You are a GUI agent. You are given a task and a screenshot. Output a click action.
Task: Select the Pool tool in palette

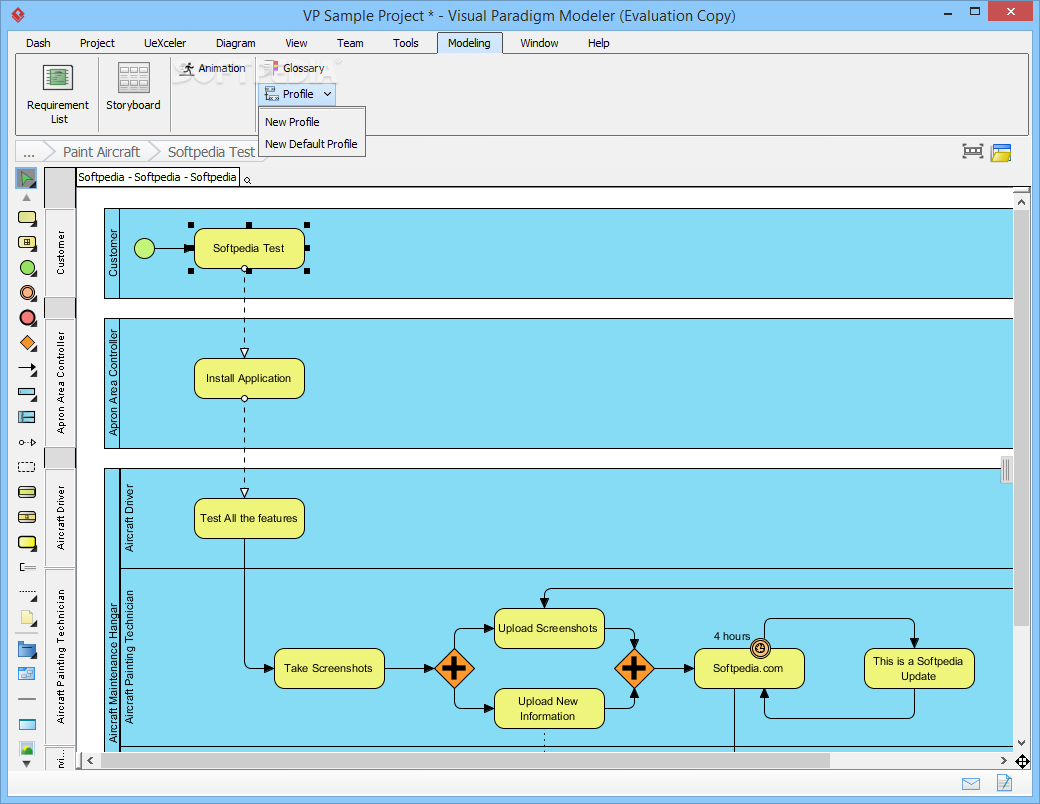(27, 393)
